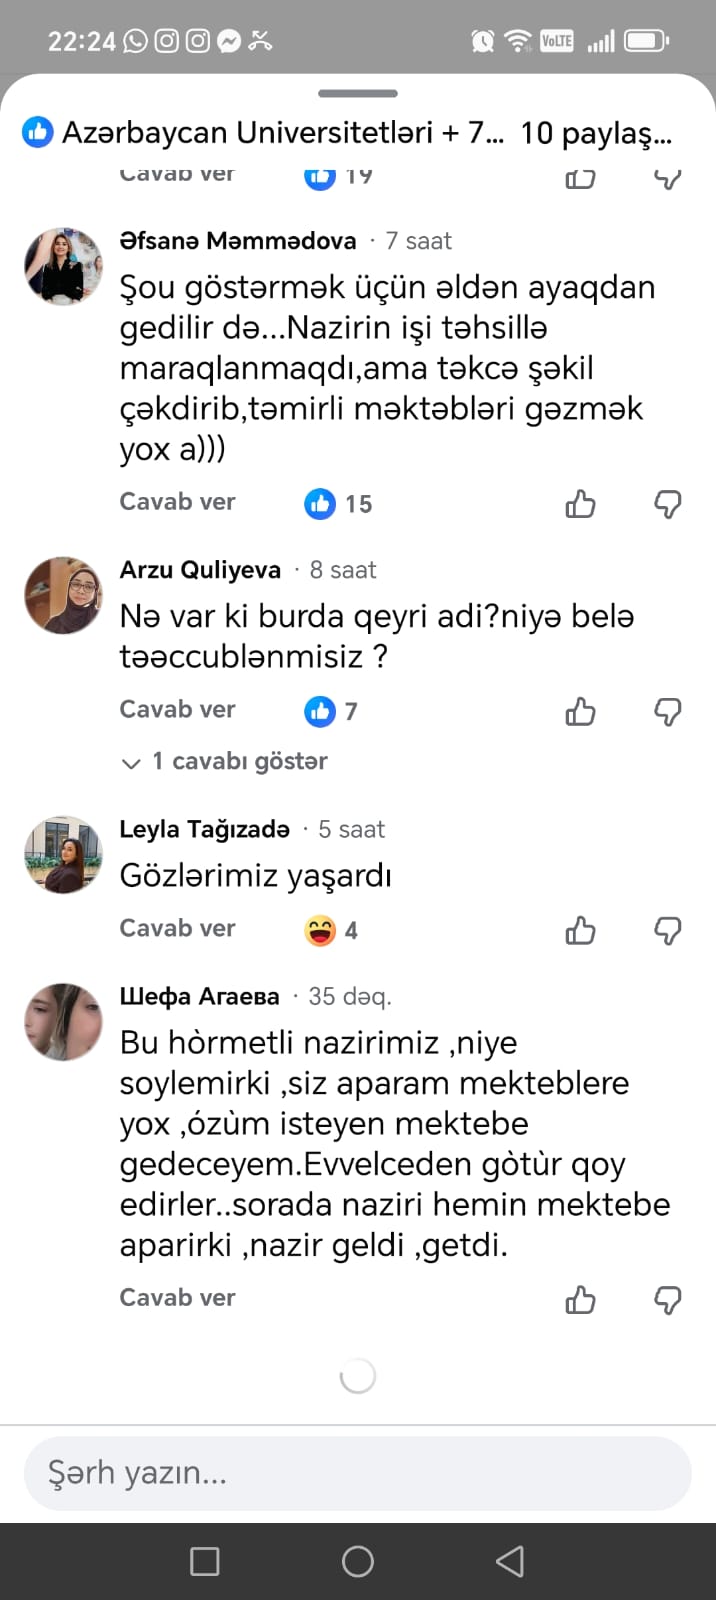This screenshot has width=716, height=1600.
Task: Dislike Шефа Агаева's comment
Action: coord(667,1300)
